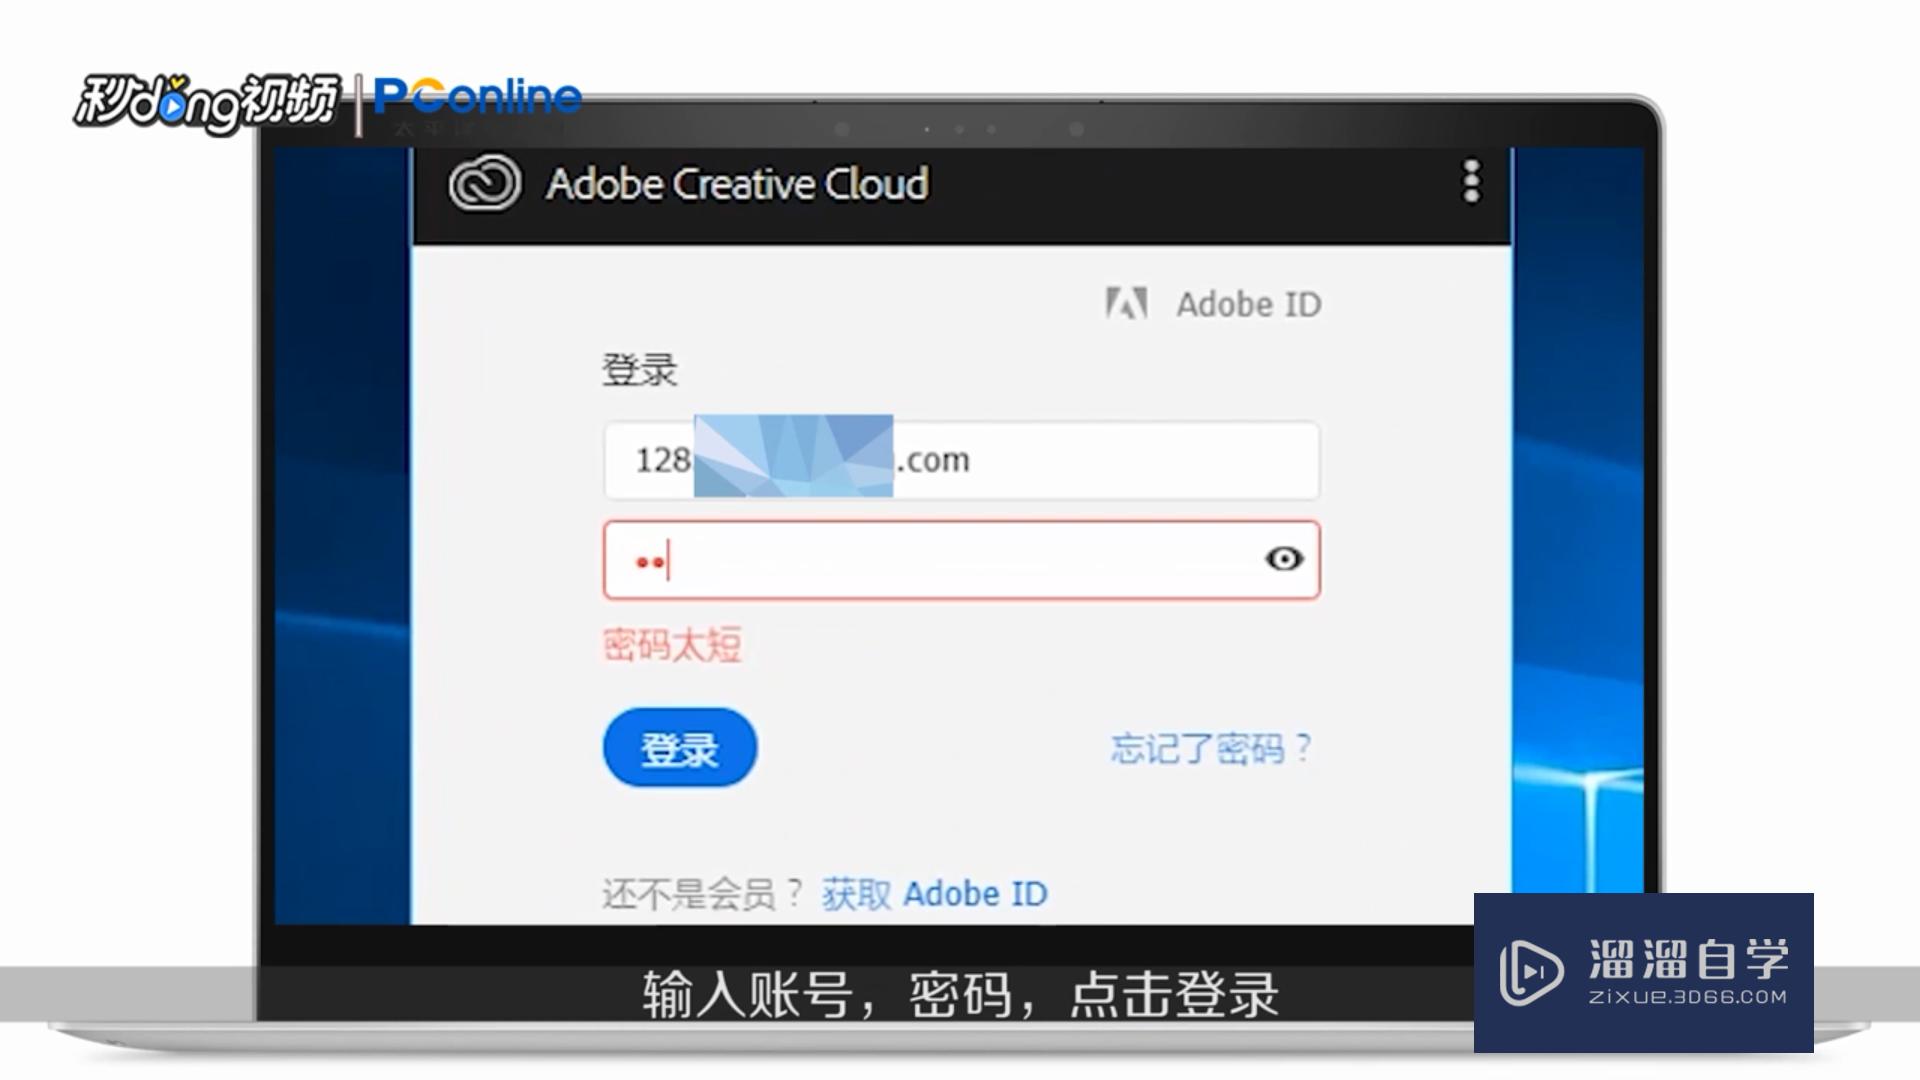This screenshot has height=1080, width=1920.
Task: Click the 登录 heading text
Action: tap(639, 370)
